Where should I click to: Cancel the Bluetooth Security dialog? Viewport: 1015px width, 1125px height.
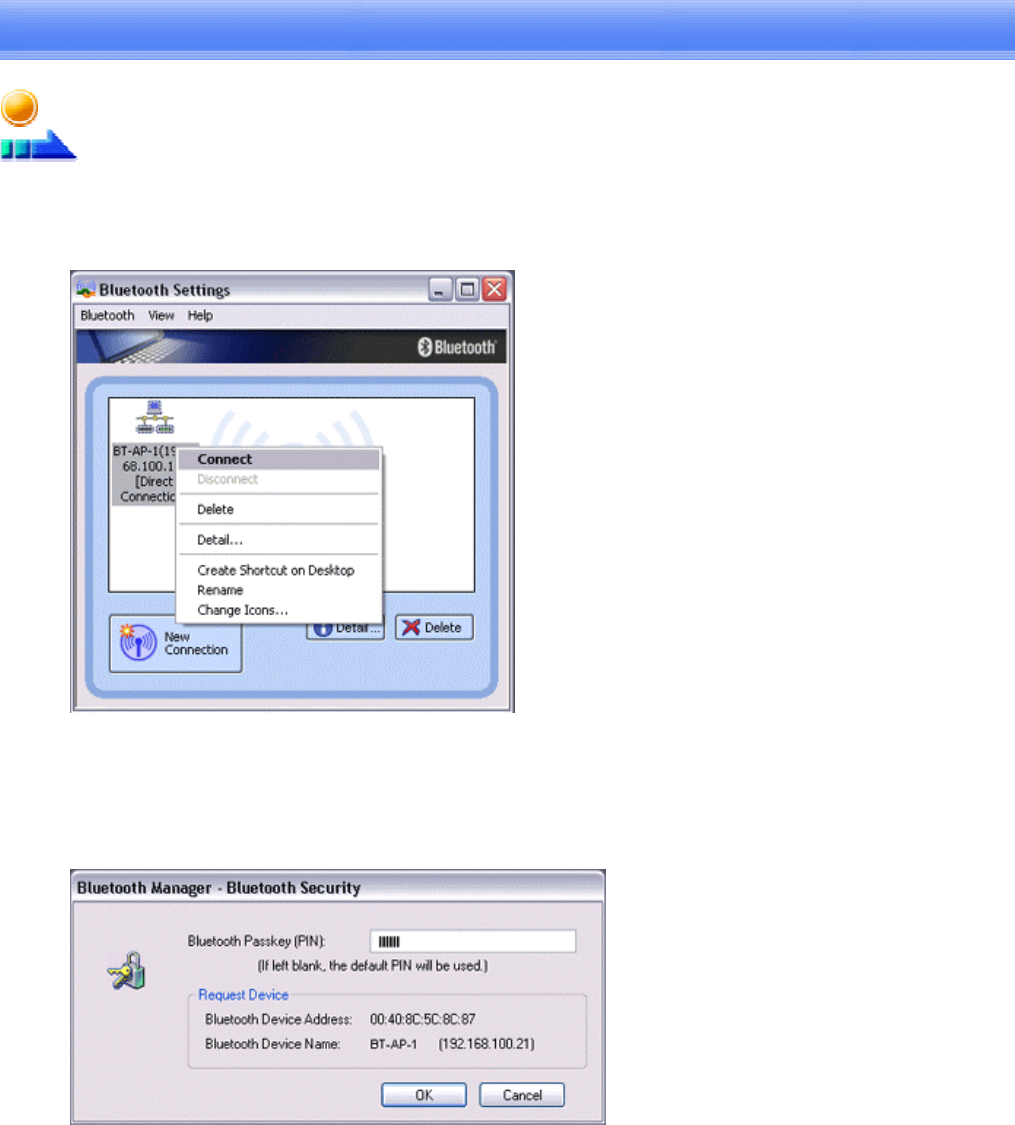coord(521,1095)
